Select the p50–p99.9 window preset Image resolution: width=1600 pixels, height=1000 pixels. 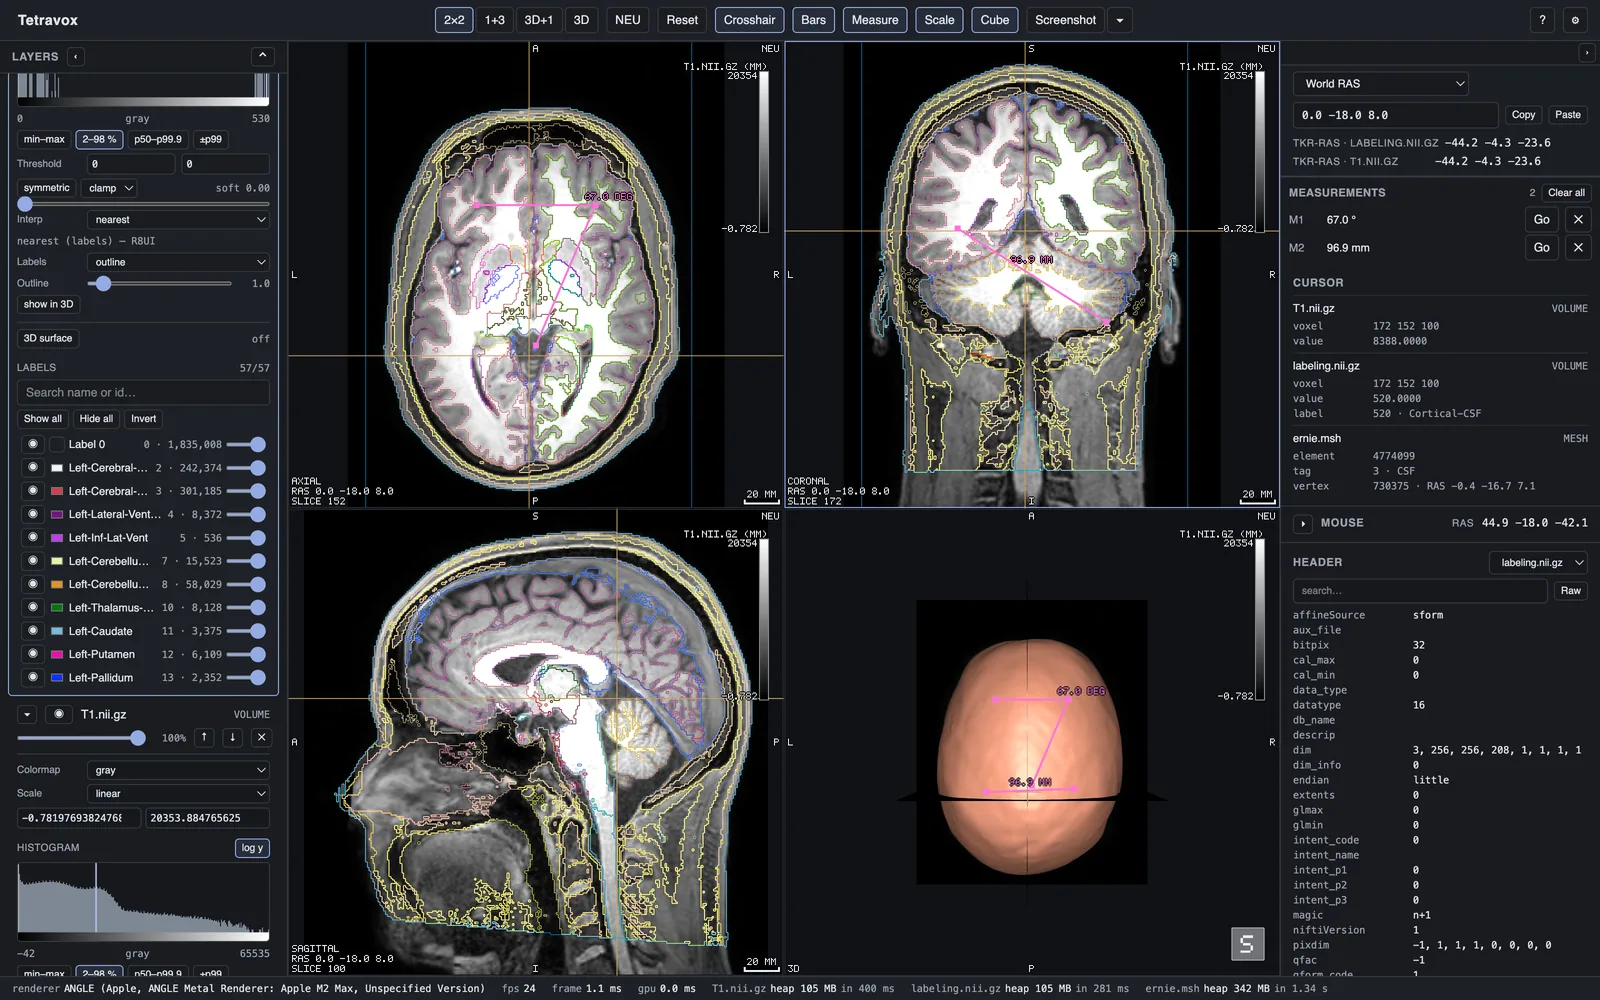pyautogui.click(x=158, y=140)
